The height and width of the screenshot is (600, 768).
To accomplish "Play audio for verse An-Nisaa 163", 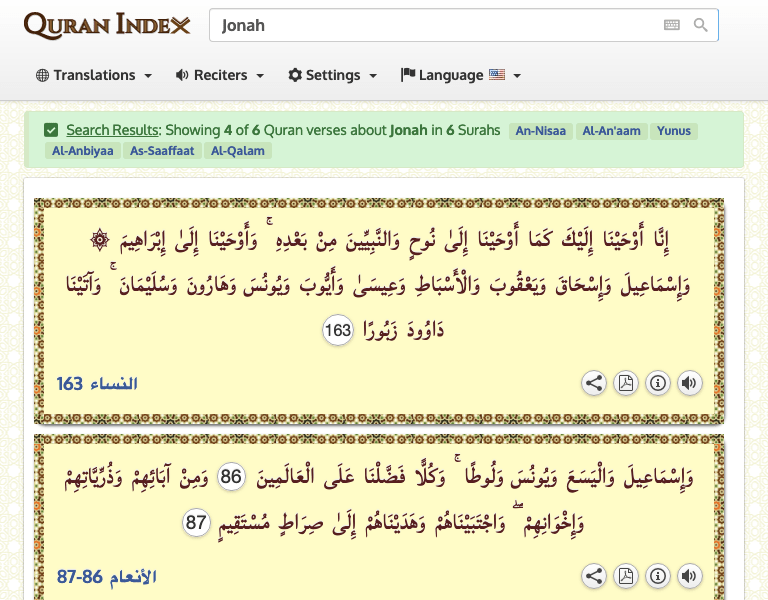I will (688, 383).
